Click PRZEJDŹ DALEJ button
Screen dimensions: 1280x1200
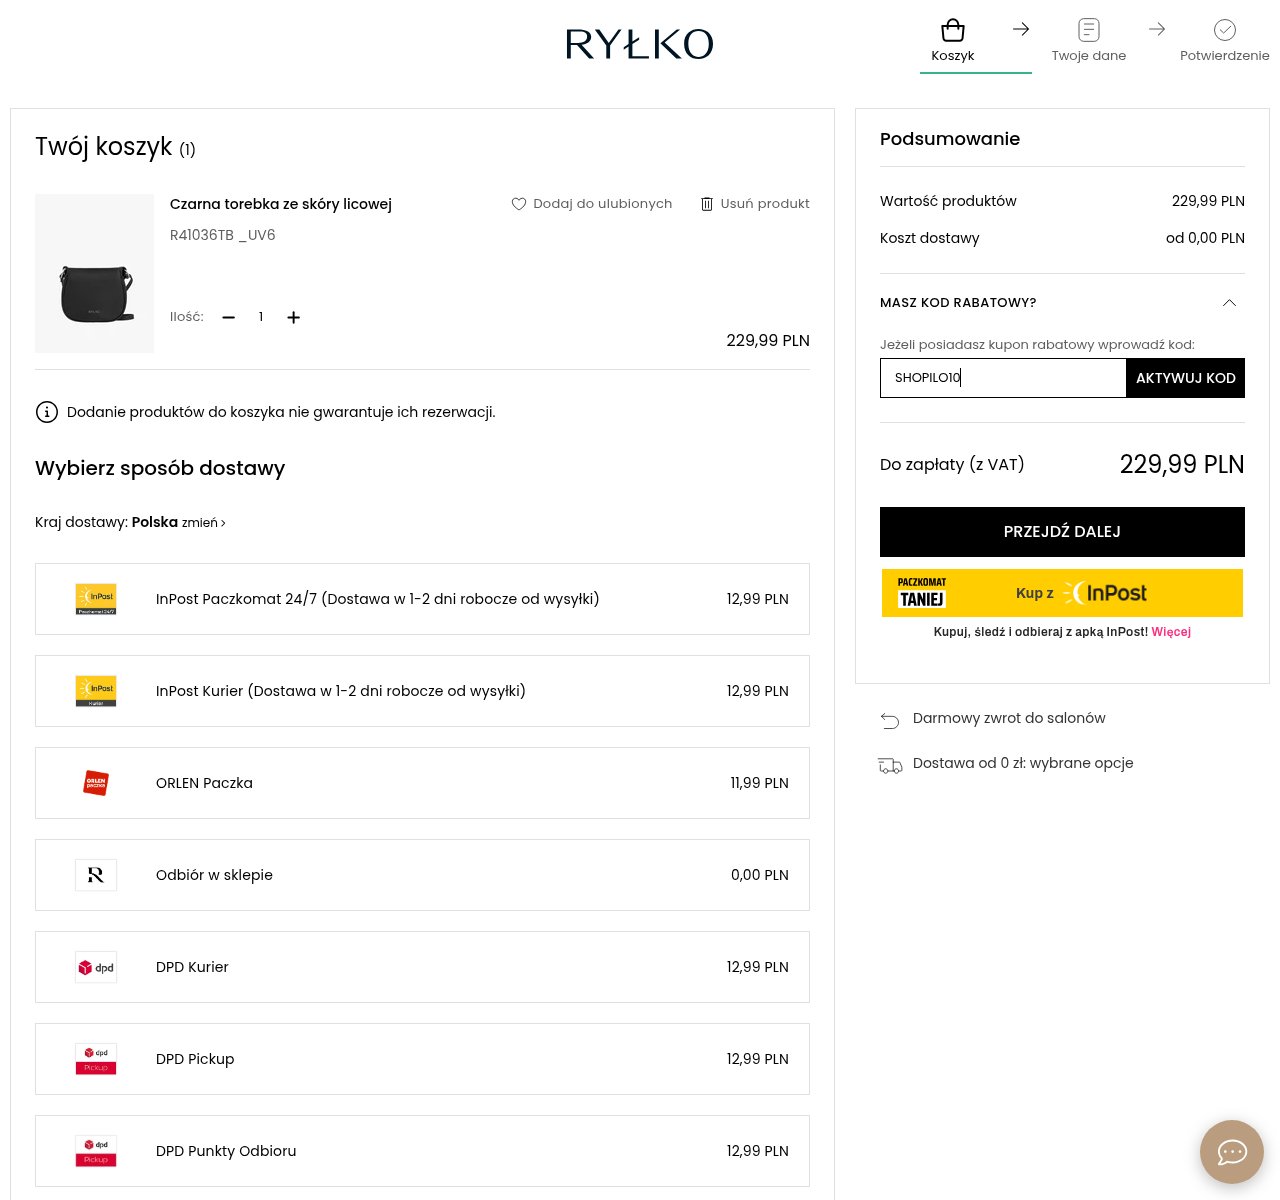pyautogui.click(x=1062, y=532)
